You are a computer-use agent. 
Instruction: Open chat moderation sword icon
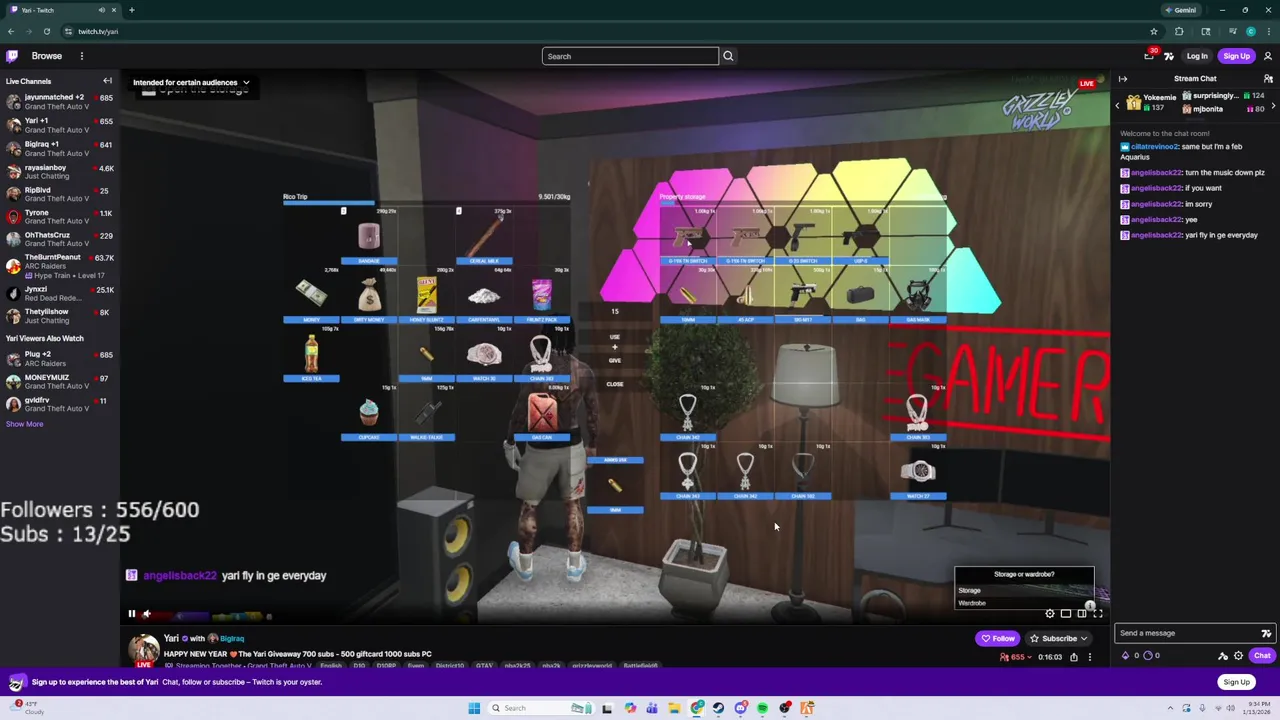[1222, 656]
